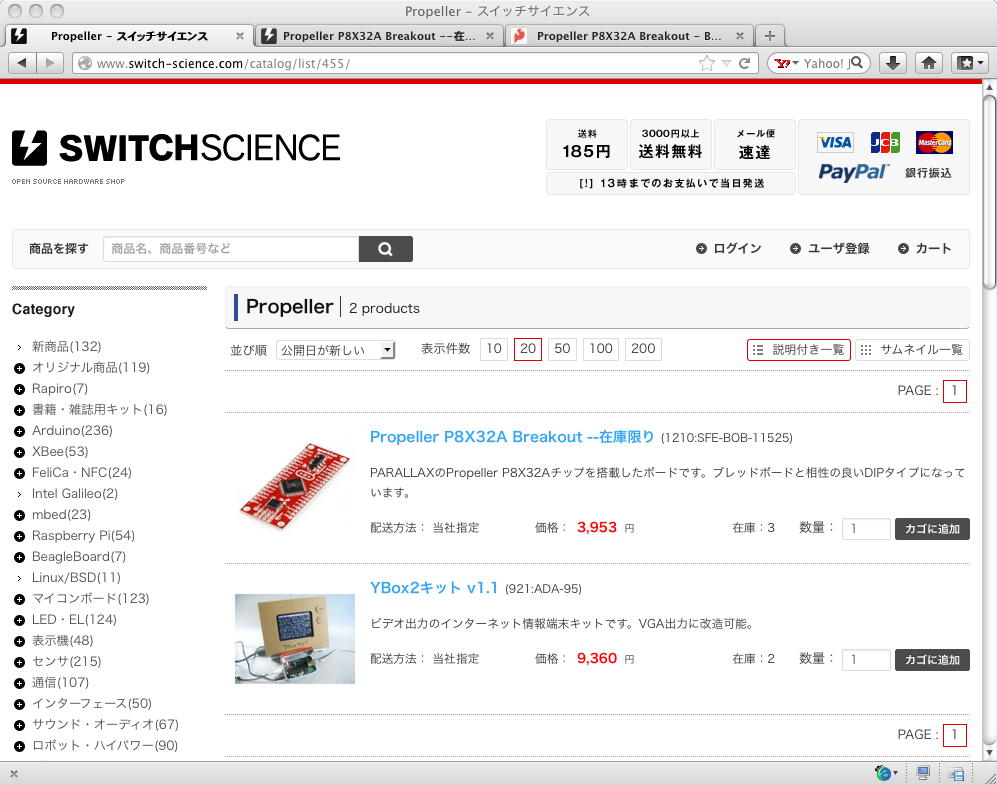Open the YBox2 kit product thumbnail
Viewport: 997px width, 785px height.
(294, 639)
